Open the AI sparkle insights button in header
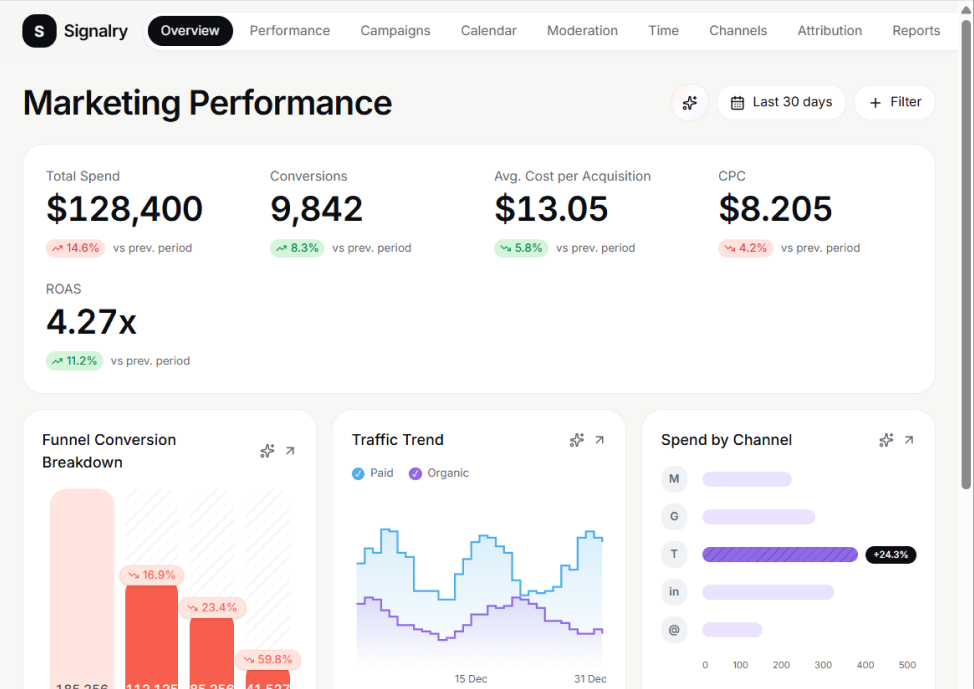Viewport: 974px width, 689px height. (690, 103)
